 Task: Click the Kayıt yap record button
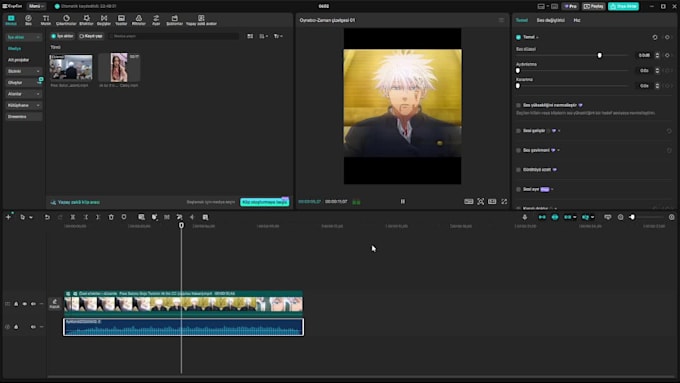[x=91, y=36]
